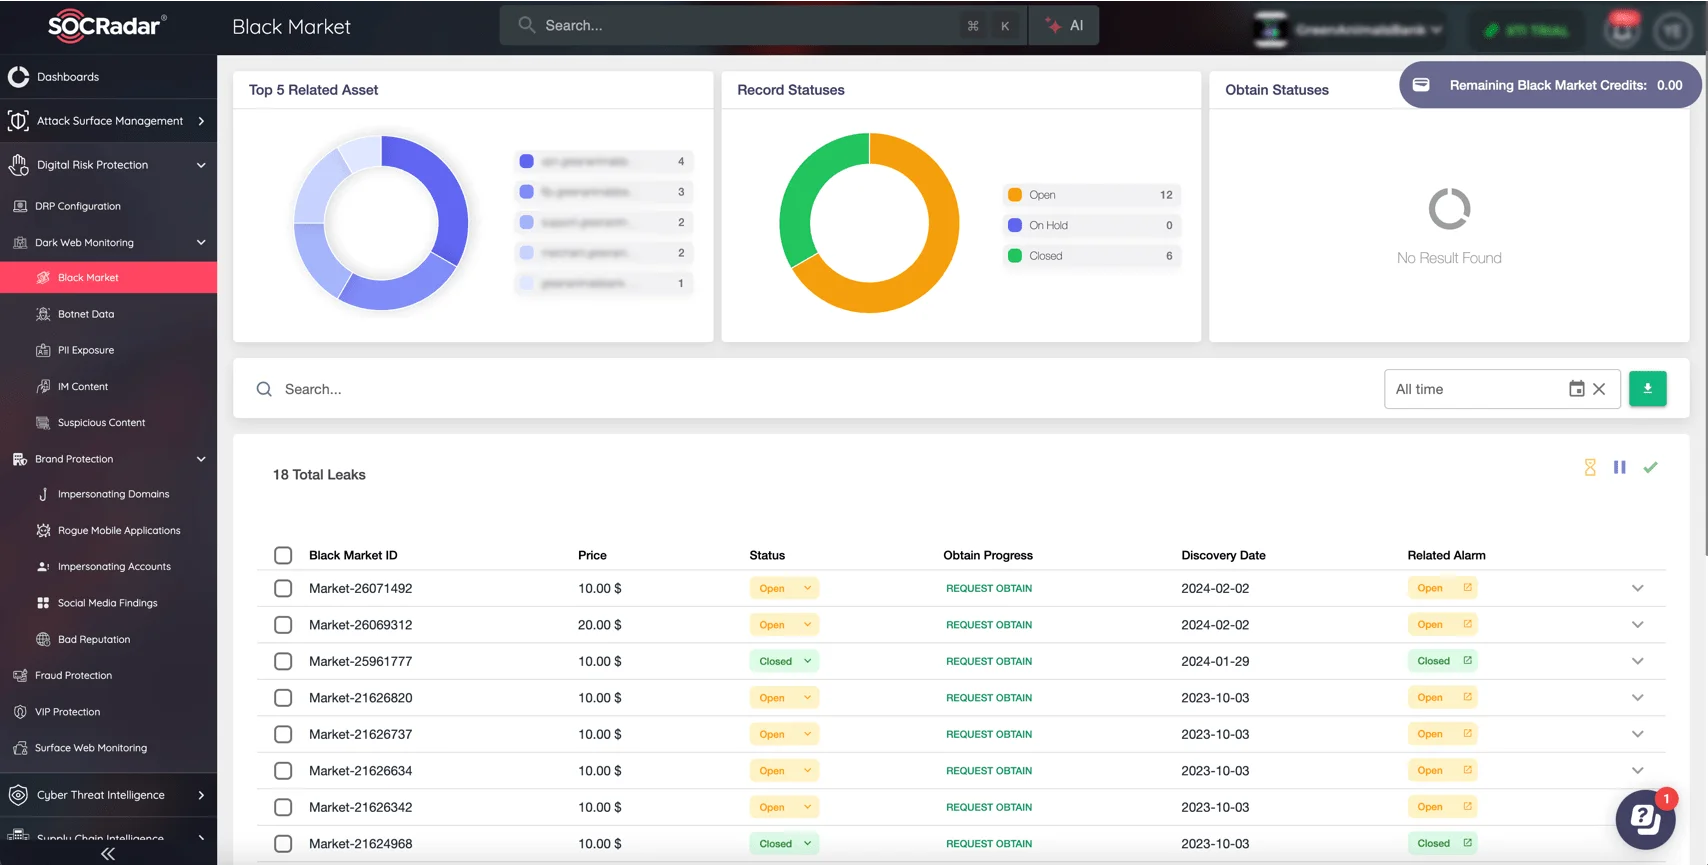Toggle the select-all checkbox in table header
The width and height of the screenshot is (1708, 865).
(283, 555)
